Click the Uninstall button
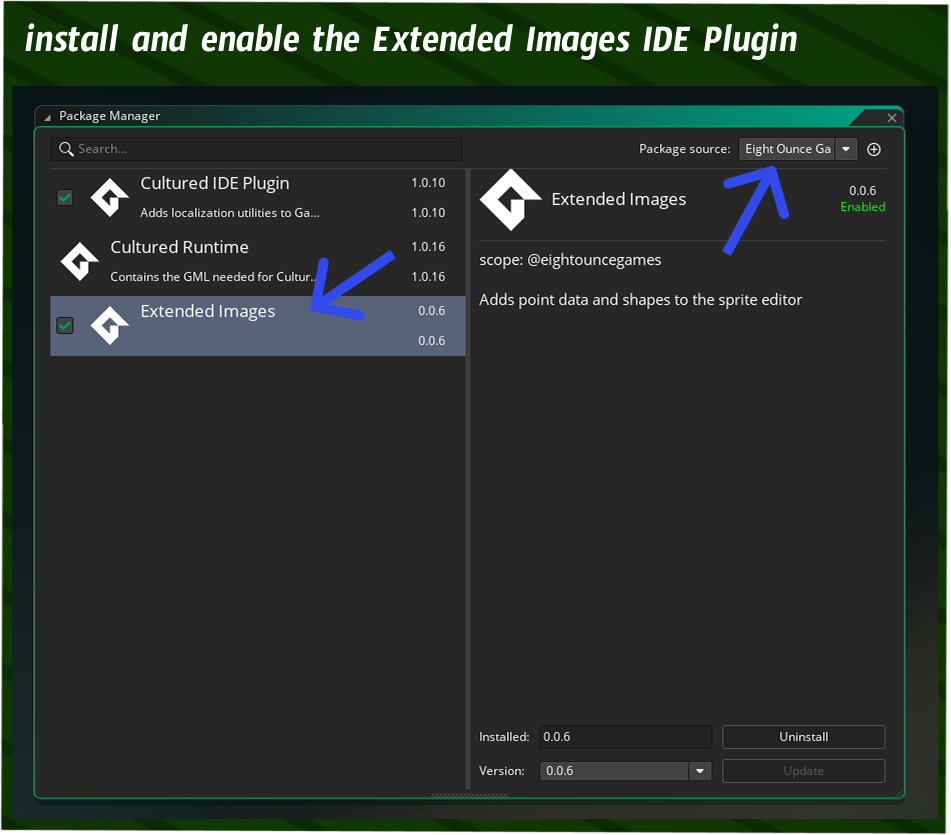This screenshot has height=835, width=951. 803,737
